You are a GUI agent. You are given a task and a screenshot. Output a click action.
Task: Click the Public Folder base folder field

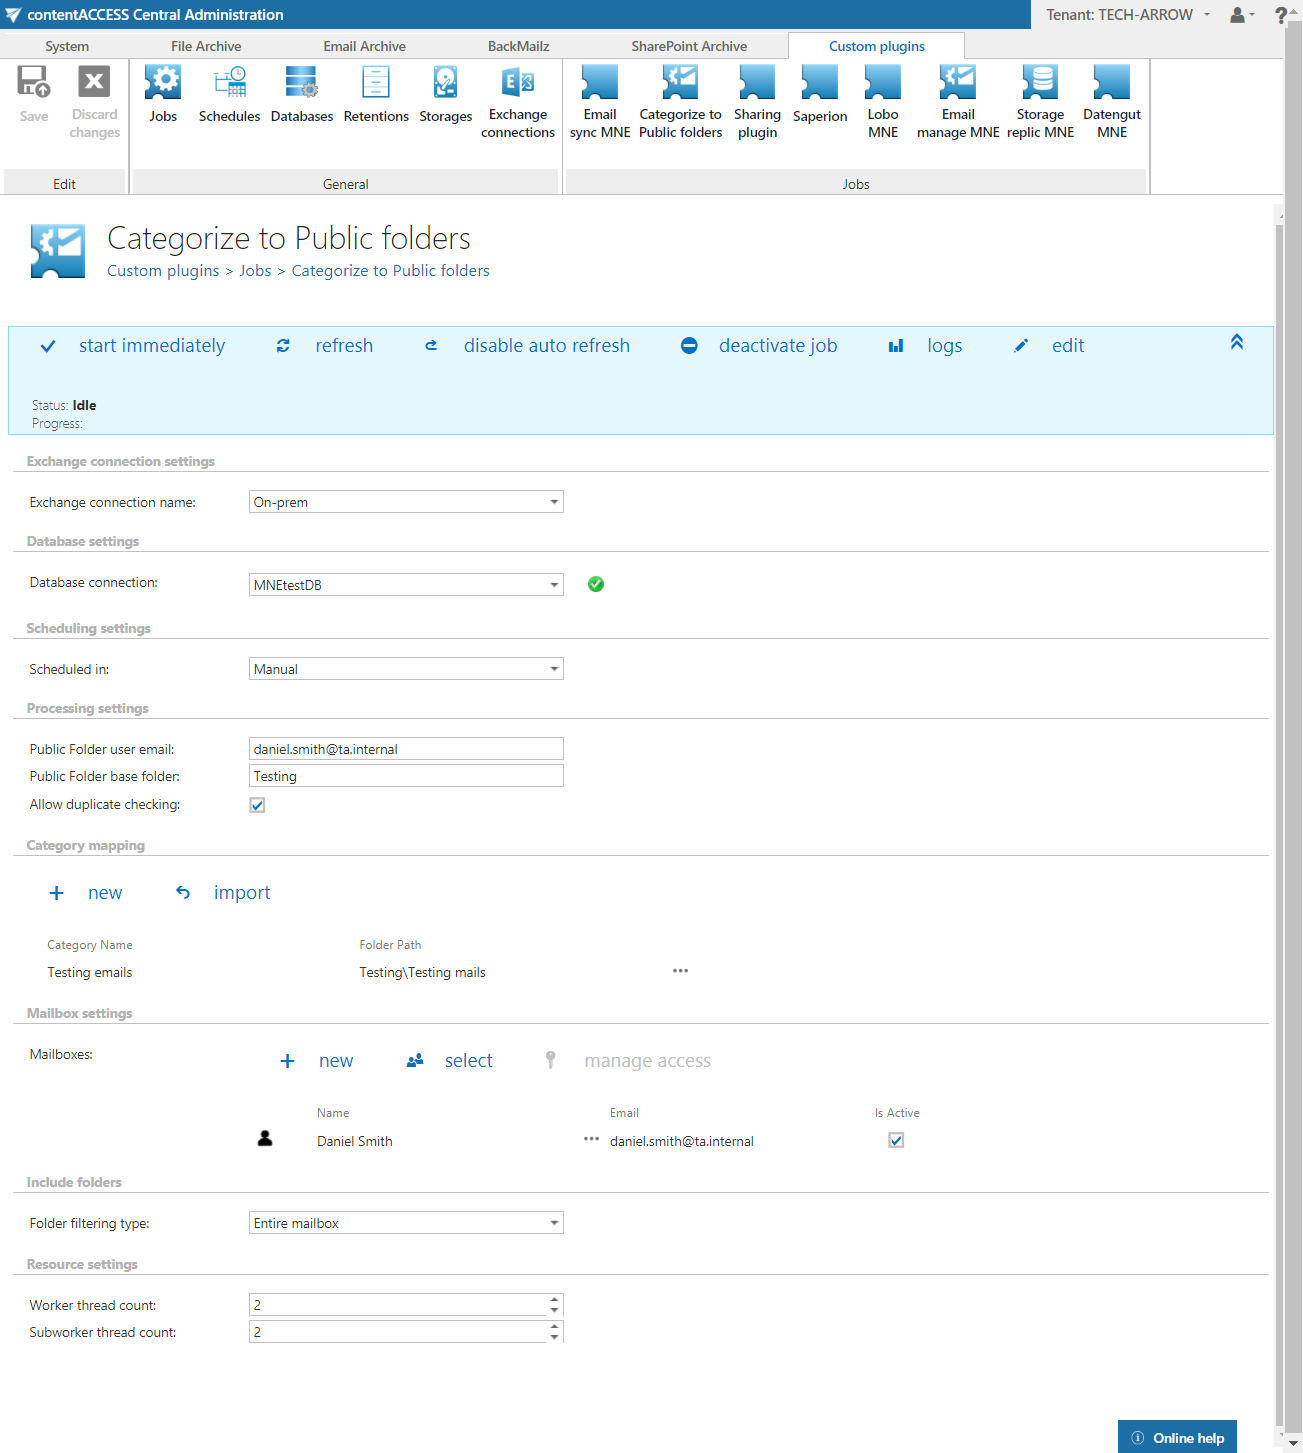pyautogui.click(x=406, y=776)
